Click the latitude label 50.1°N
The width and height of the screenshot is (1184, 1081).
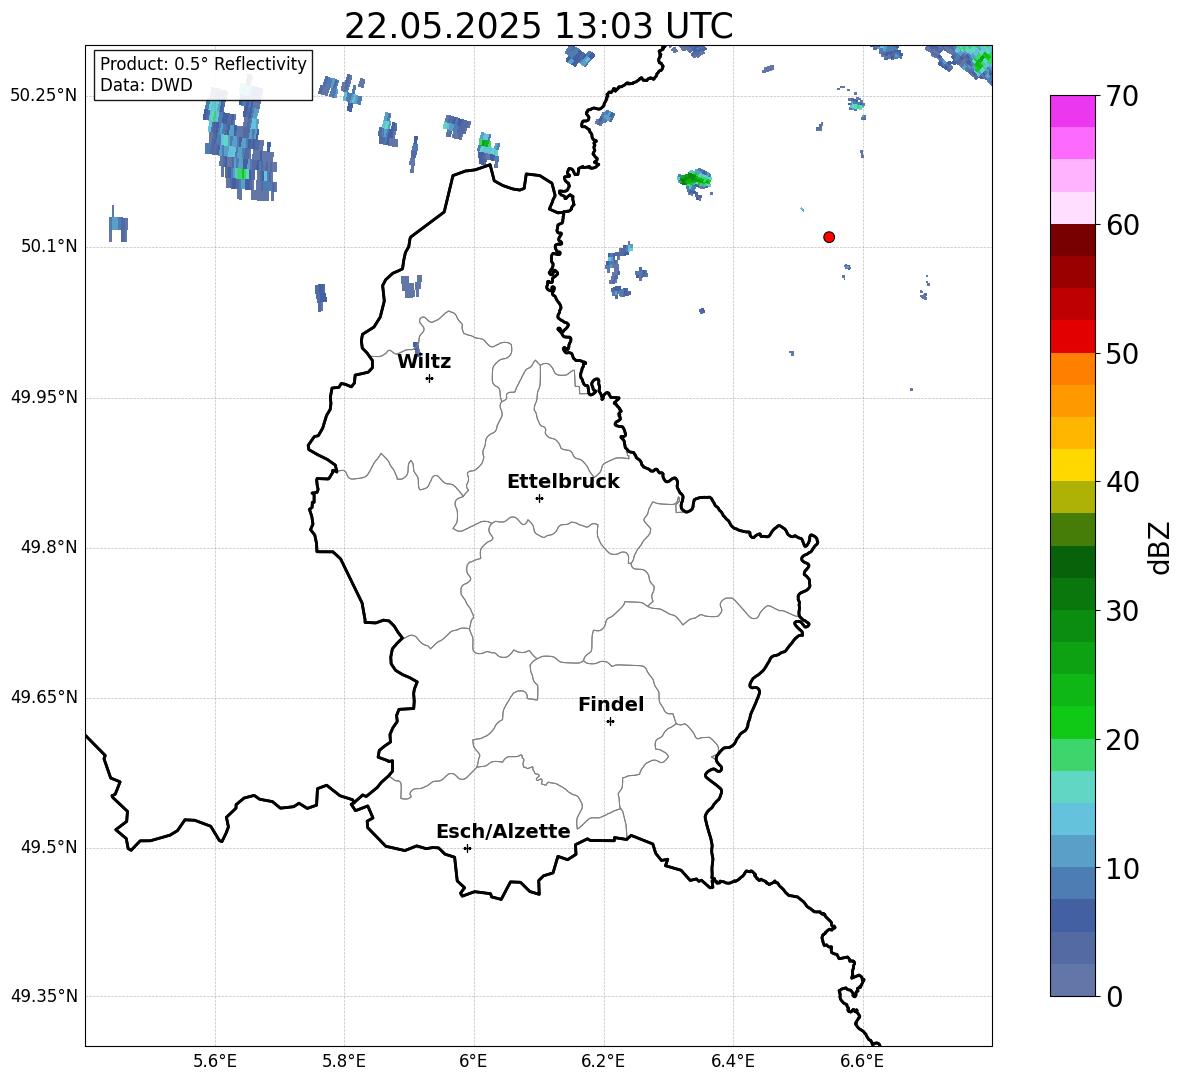(x=49, y=247)
